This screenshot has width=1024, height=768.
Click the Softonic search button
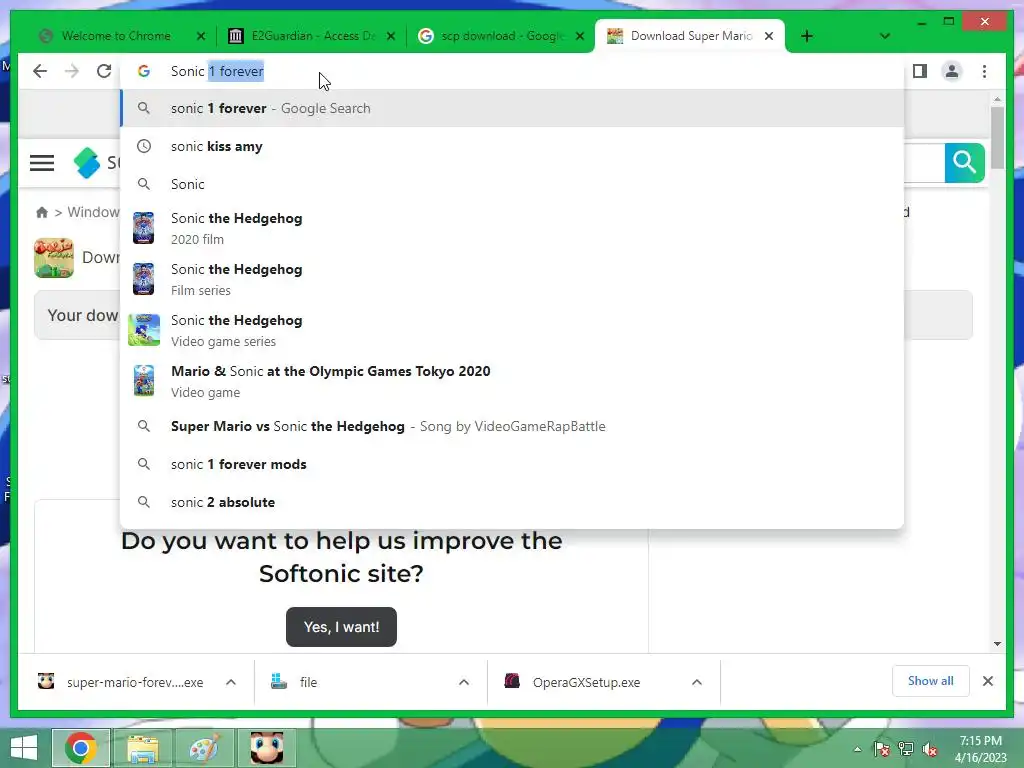click(965, 163)
